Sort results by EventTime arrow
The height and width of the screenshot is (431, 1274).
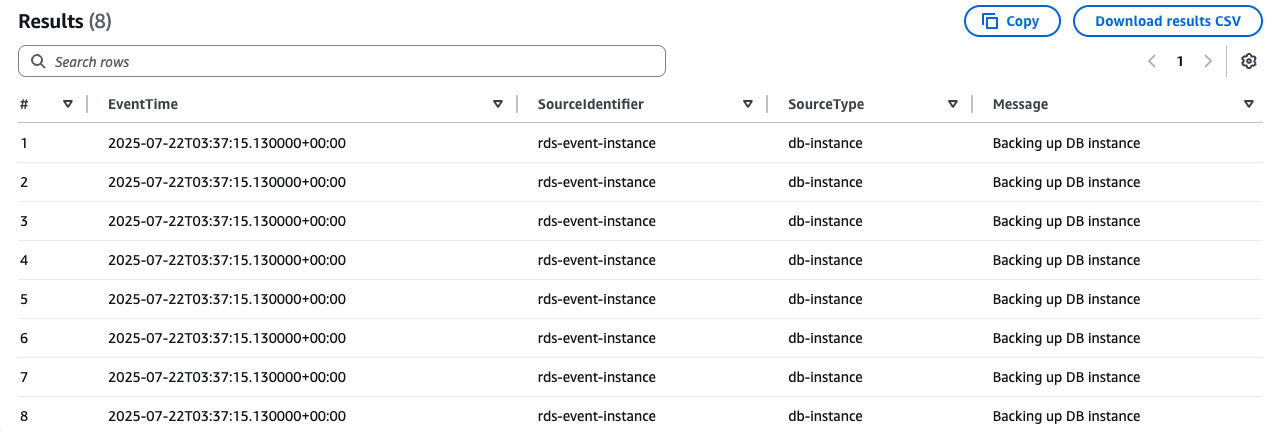(x=498, y=104)
